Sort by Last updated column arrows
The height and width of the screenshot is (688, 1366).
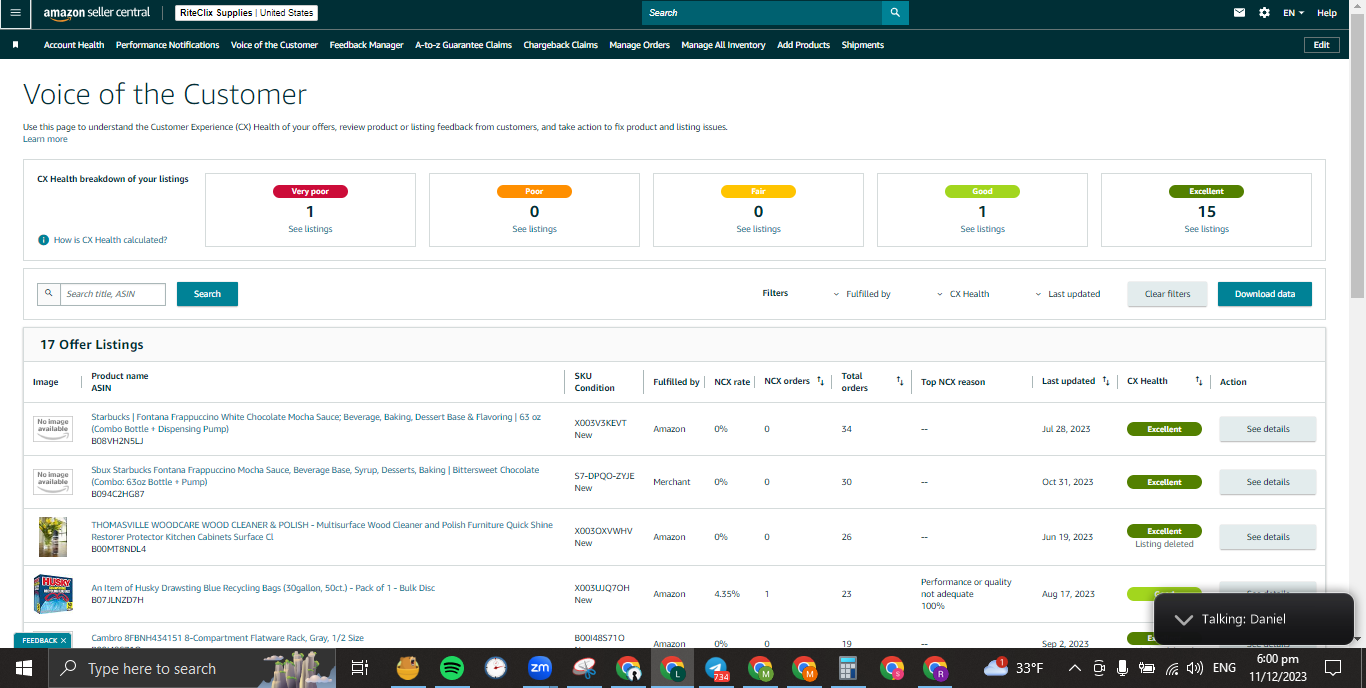[1105, 381]
